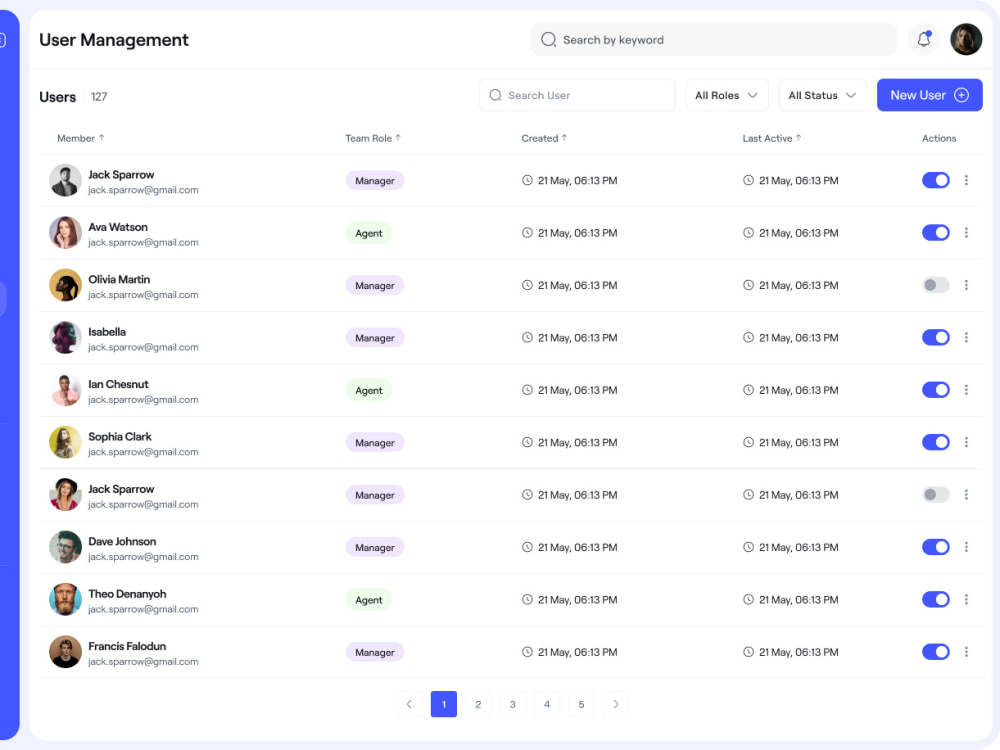Sort by the Member column
Viewport: 1000px width, 750px height.
tap(80, 138)
